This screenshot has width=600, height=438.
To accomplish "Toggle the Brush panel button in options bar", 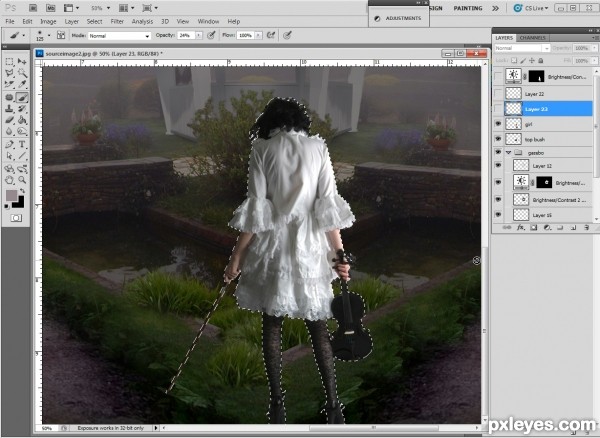I will coord(61,35).
